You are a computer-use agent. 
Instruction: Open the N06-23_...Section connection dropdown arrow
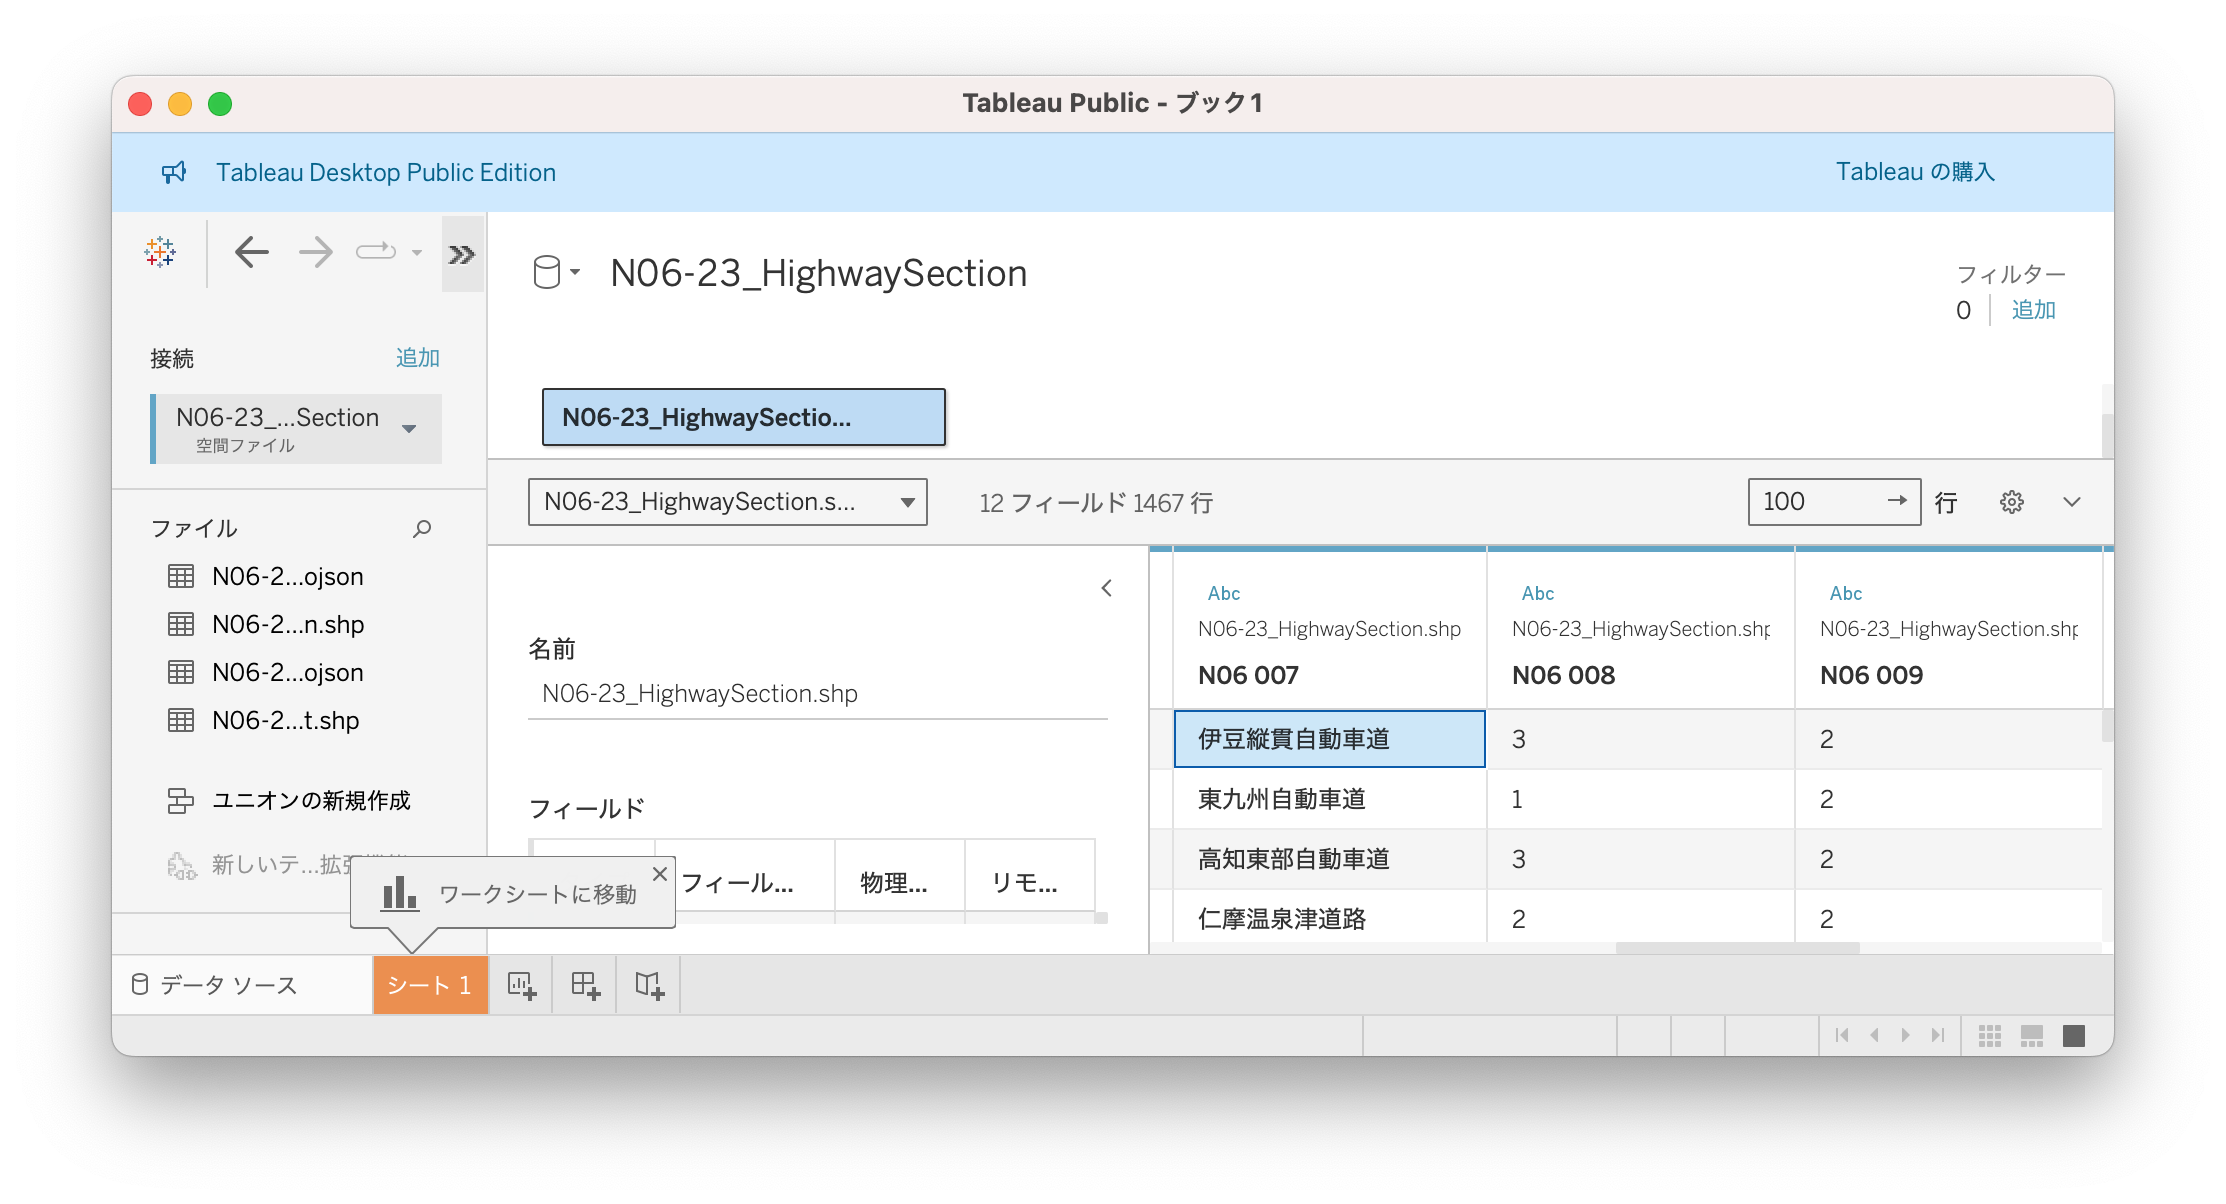click(409, 429)
